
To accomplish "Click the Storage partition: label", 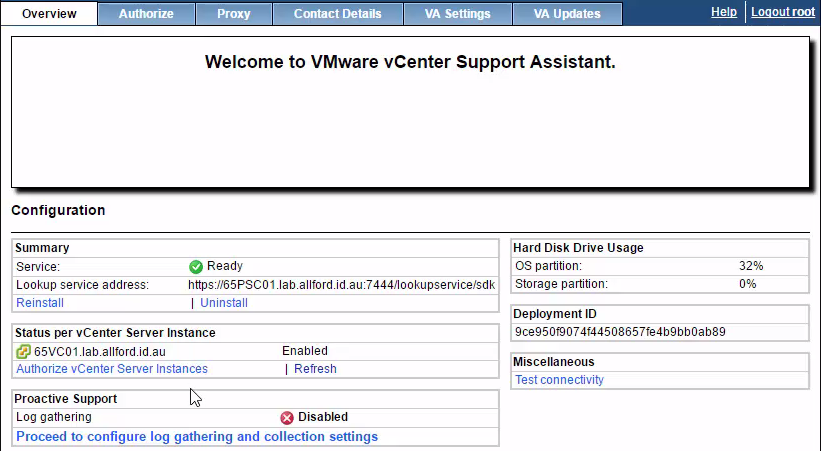I will click(x=561, y=284).
